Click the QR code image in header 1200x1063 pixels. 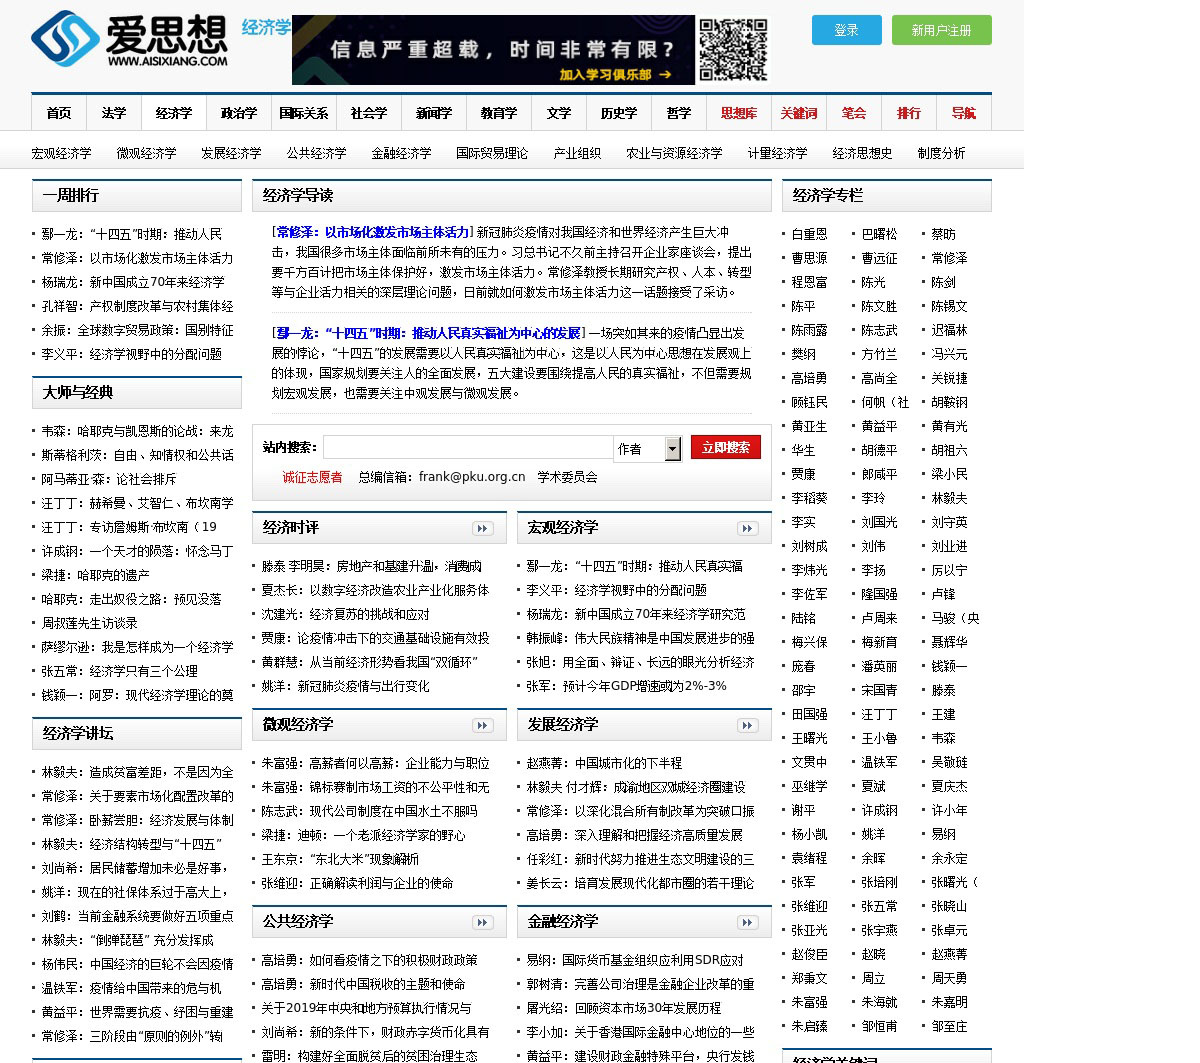pyautogui.click(x=732, y=50)
